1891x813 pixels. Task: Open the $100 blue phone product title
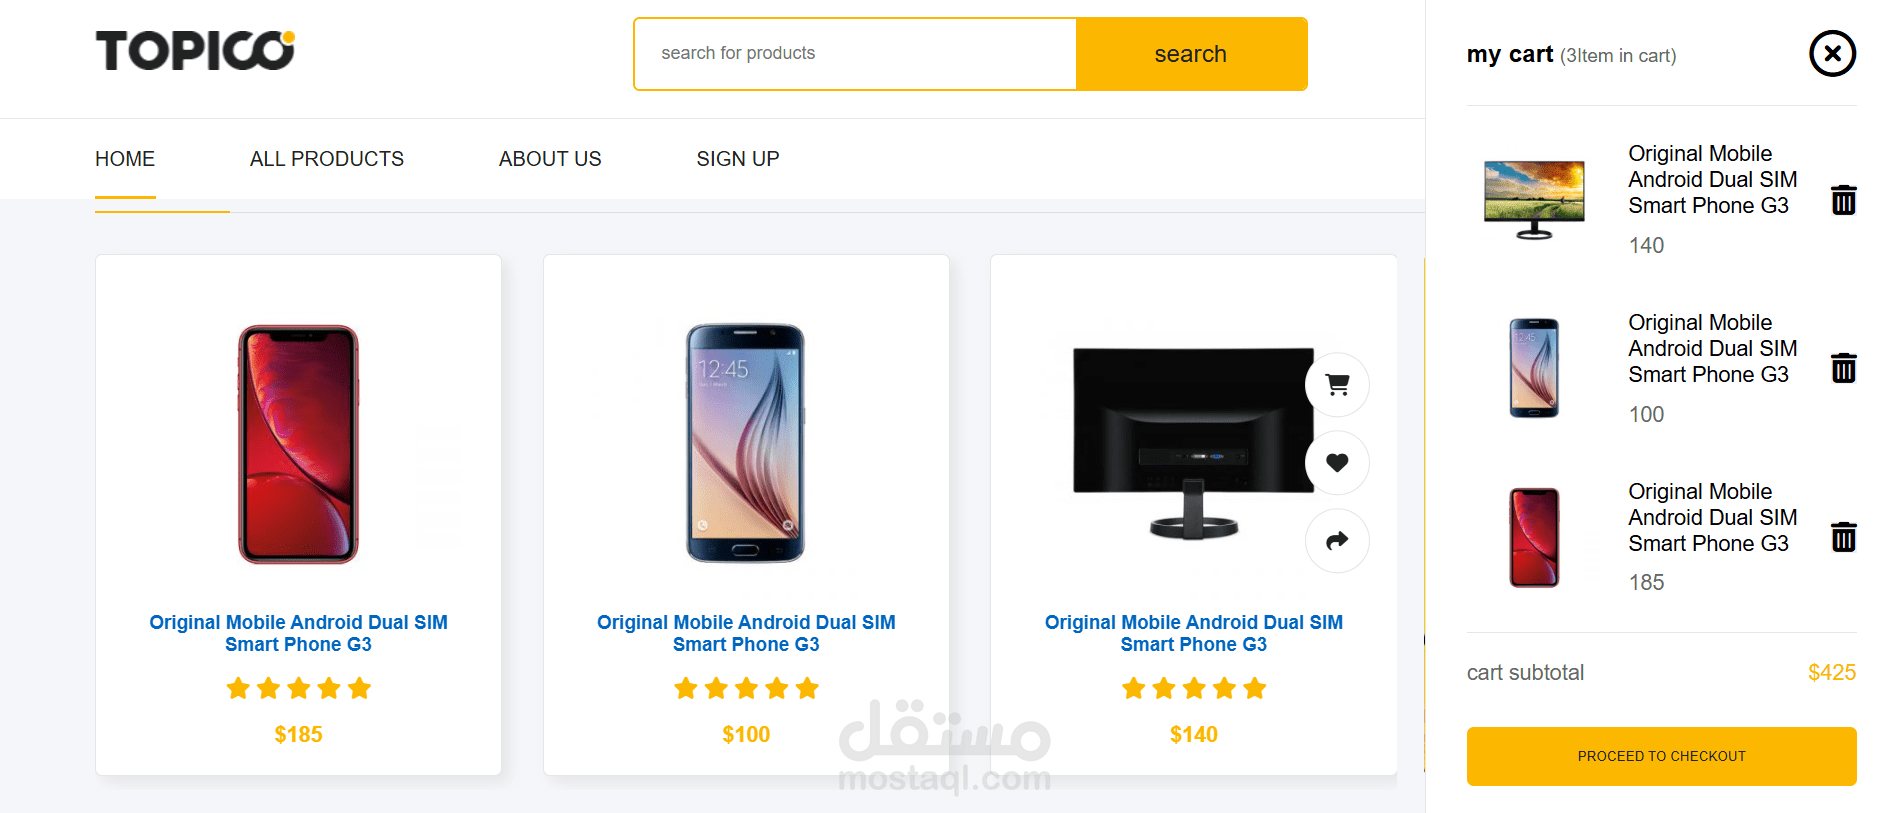pos(746,633)
